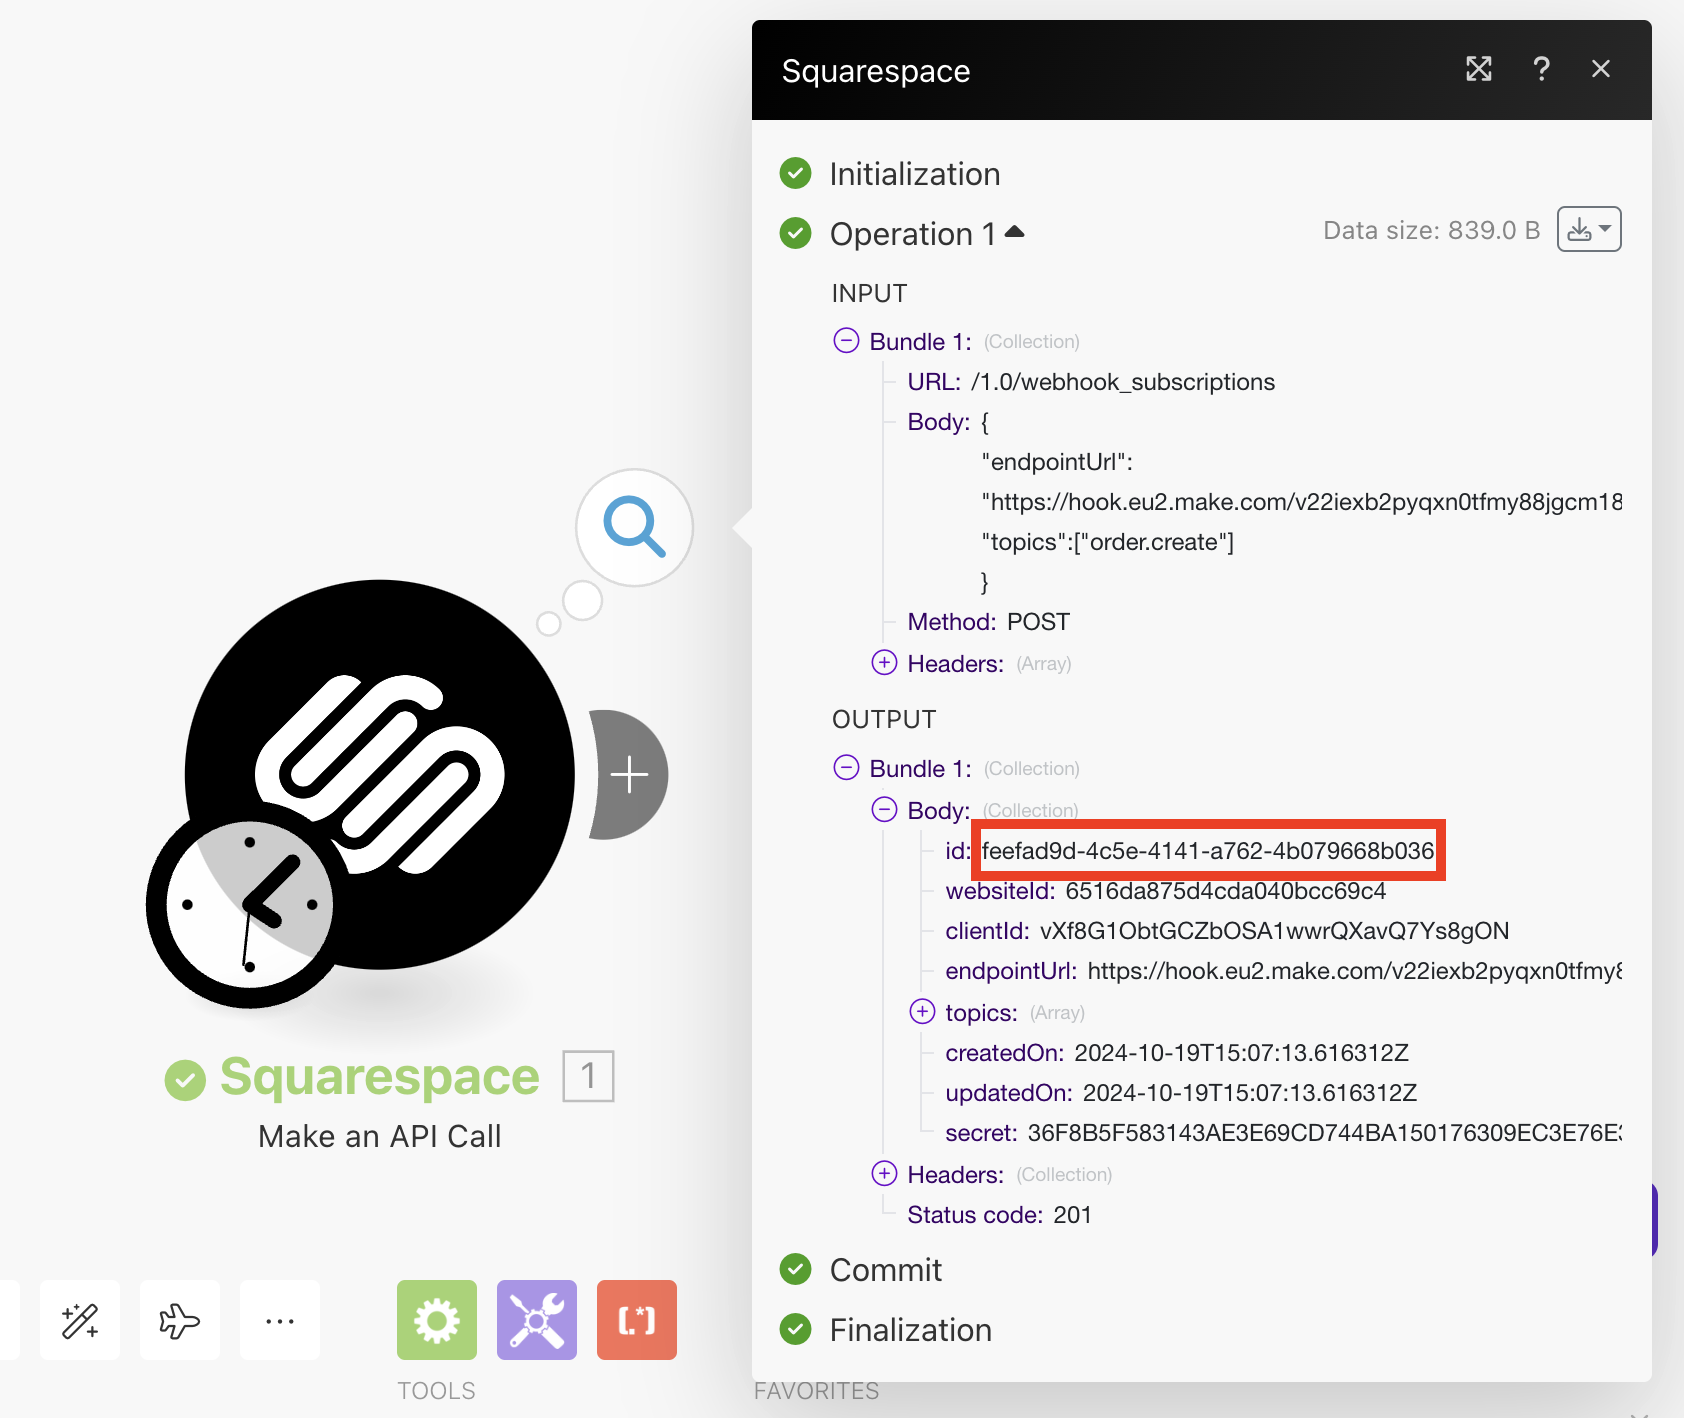The width and height of the screenshot is (1684, 1418).
Task: Add another module with plus handle
Action: (629, 775)
